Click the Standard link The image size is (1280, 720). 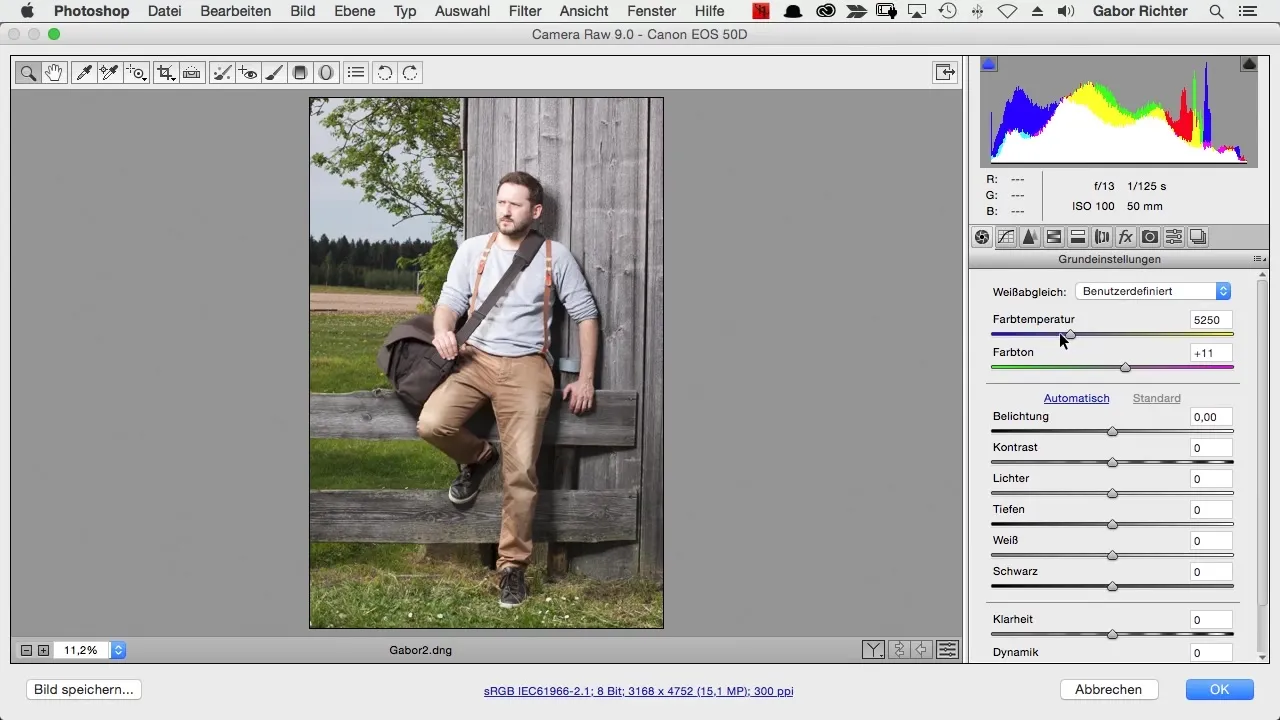pyautogui.click(x=1157, y=398)
